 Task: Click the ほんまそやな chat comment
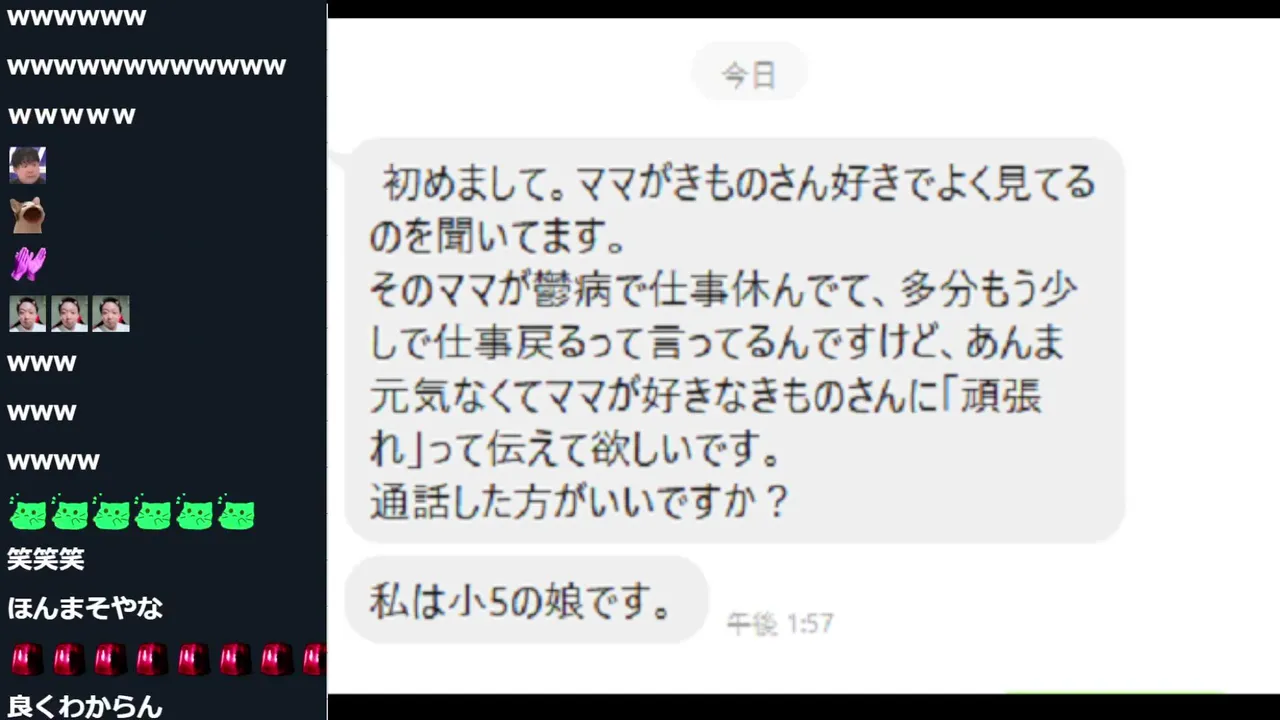point(85,608)
